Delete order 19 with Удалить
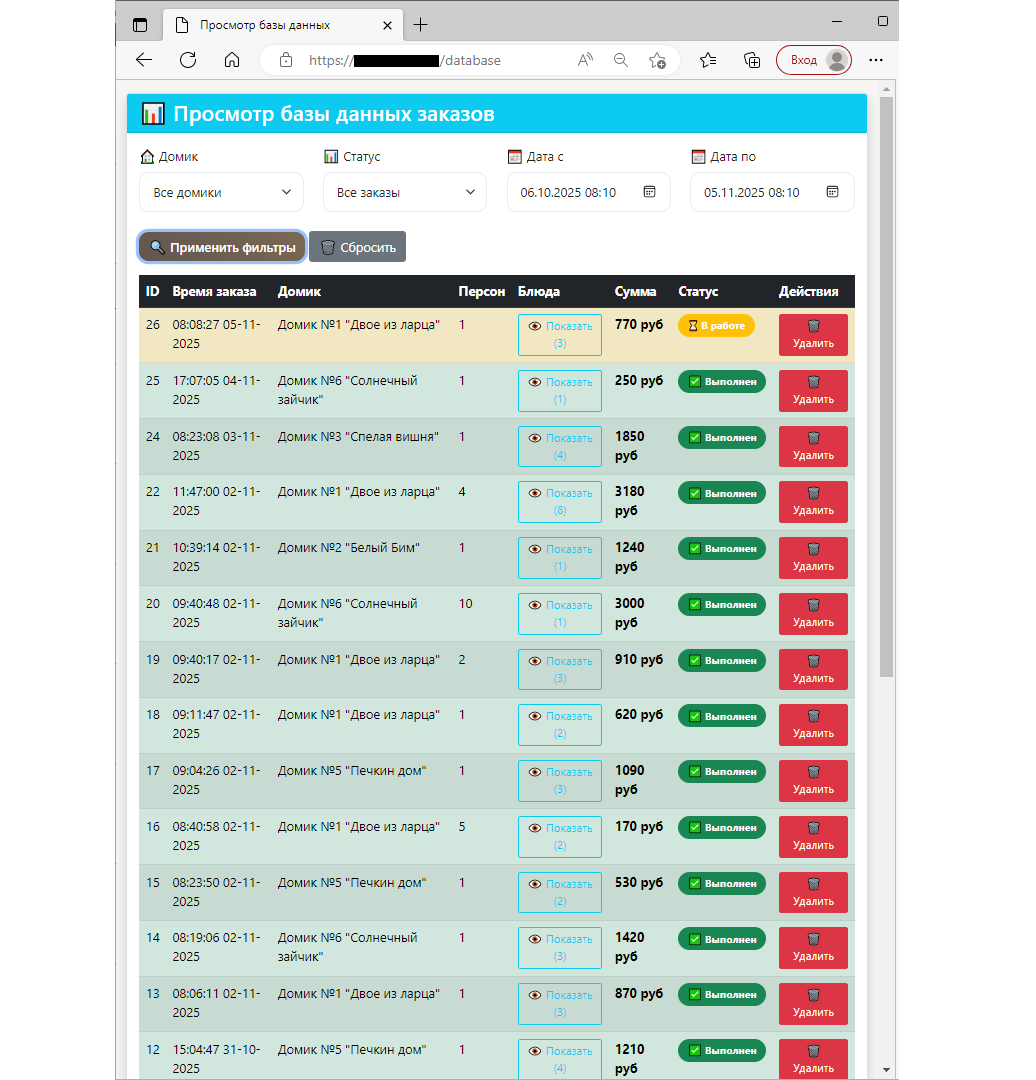Viewport: 1036px width, 1080px height. tap(814, 669)
